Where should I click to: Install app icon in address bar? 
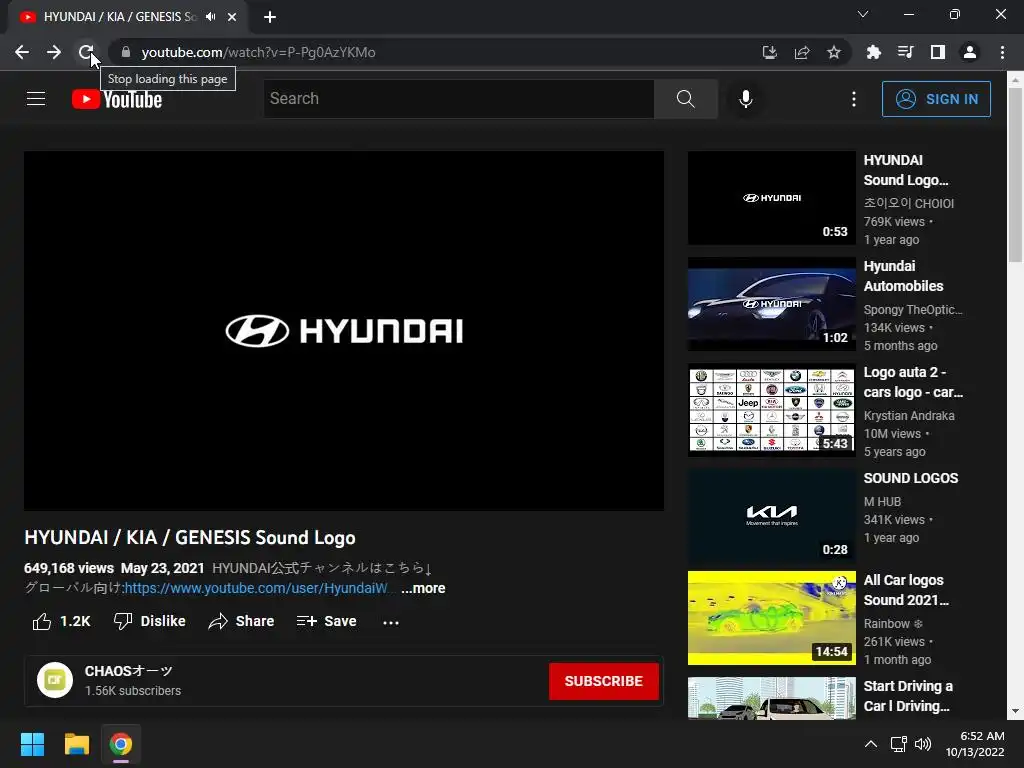(769, 52)
